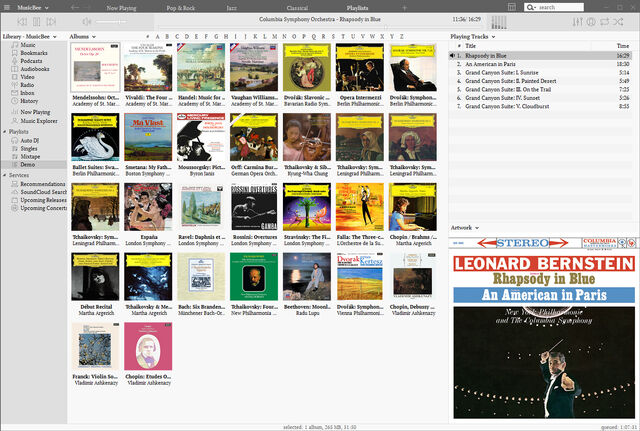The height and width of the screenshot is (431, 640).
Task: Open the MusicBee application dropdown menu
Action: pos(33,7)
